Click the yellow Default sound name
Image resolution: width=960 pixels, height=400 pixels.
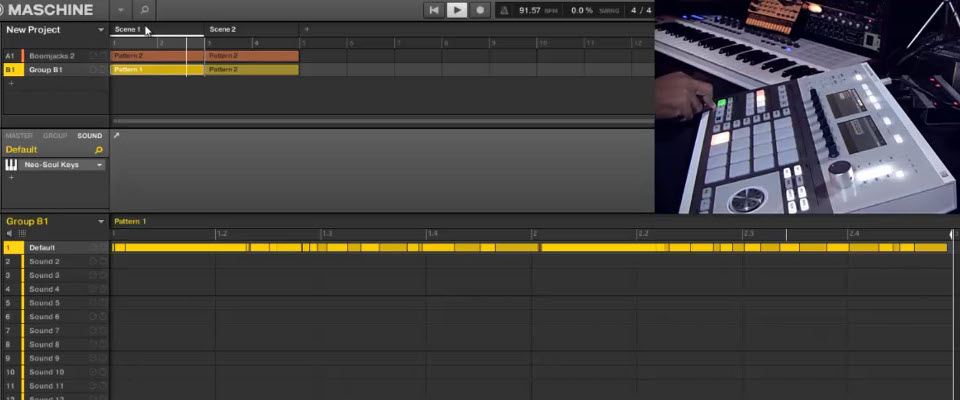(21, 149)
